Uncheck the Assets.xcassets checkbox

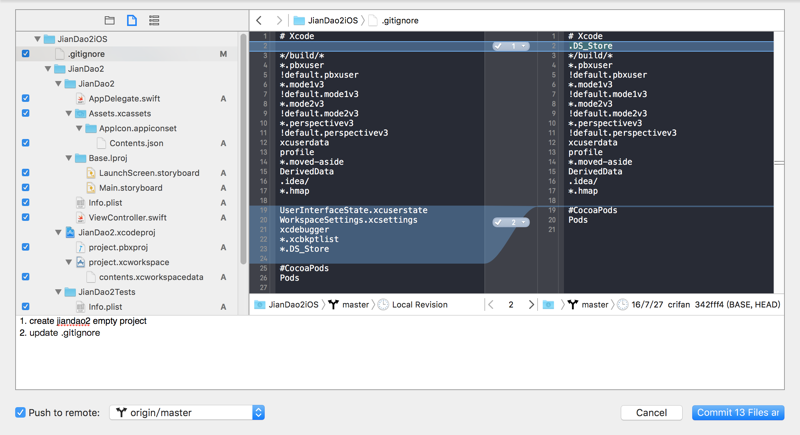click(x=26, y=113)
